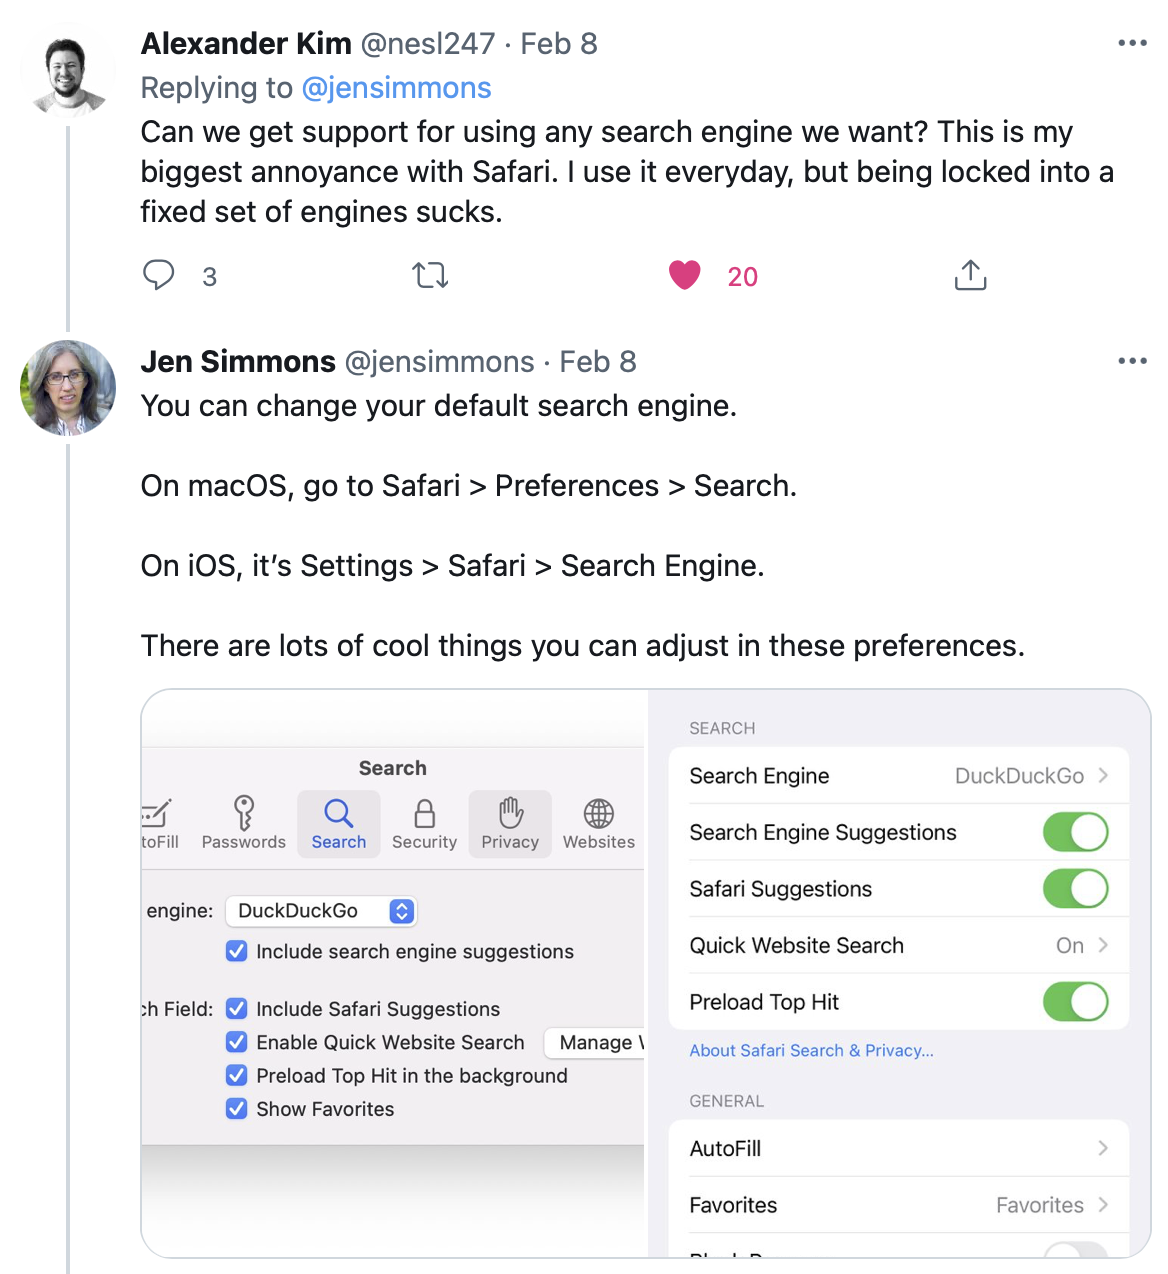Uncheck Include search engine suggestions
This screenshot has height=1274, width=1168.
pyautogui.click(x=237, y=951)
